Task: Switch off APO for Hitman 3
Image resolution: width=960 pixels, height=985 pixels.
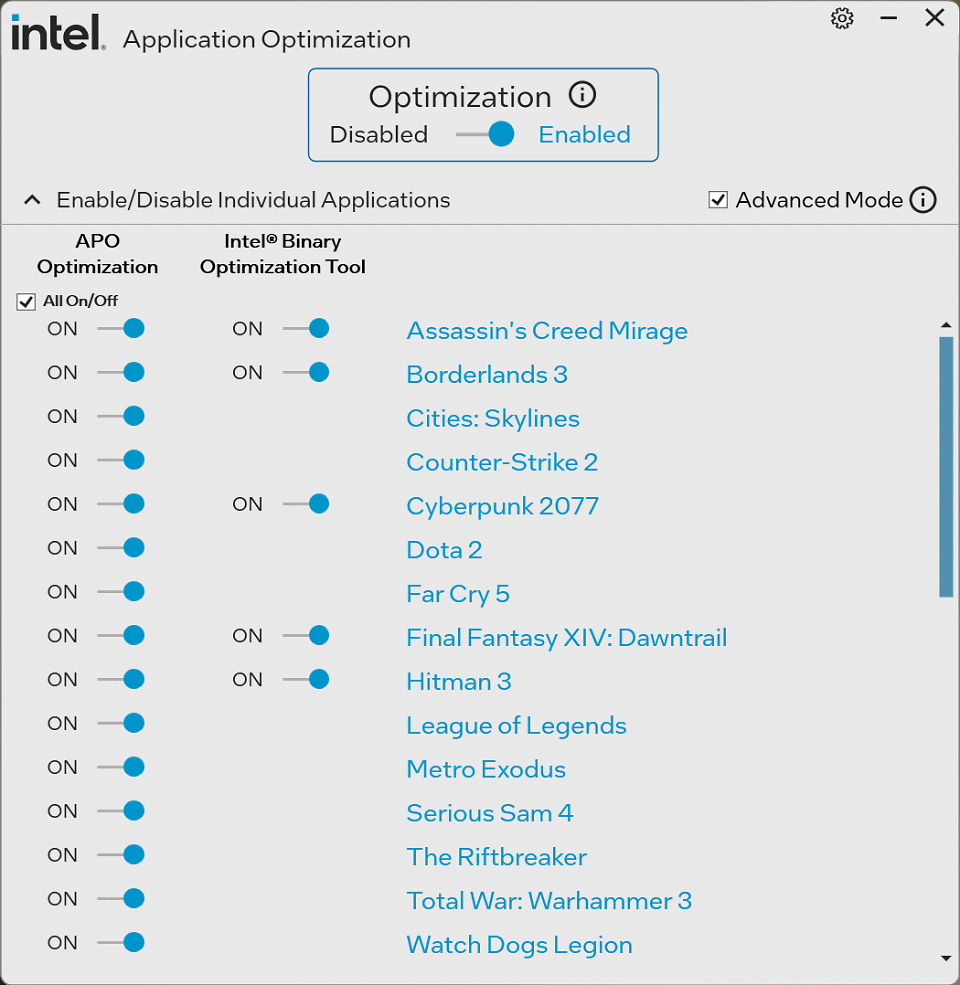Action: [121, 679]
